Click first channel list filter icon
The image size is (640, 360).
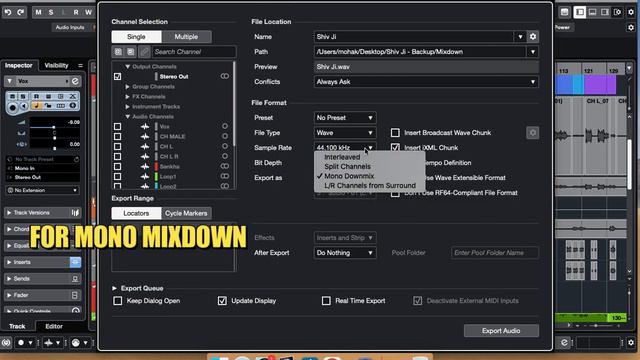pos(118,52)
